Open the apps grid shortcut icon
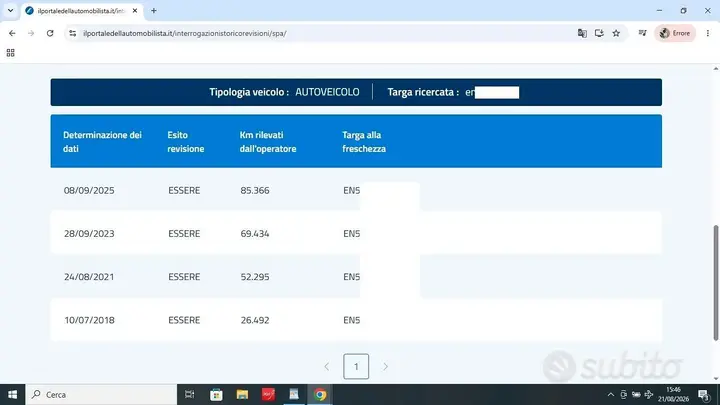The width and height of the screenshot is (720, 405). point(11,53)
